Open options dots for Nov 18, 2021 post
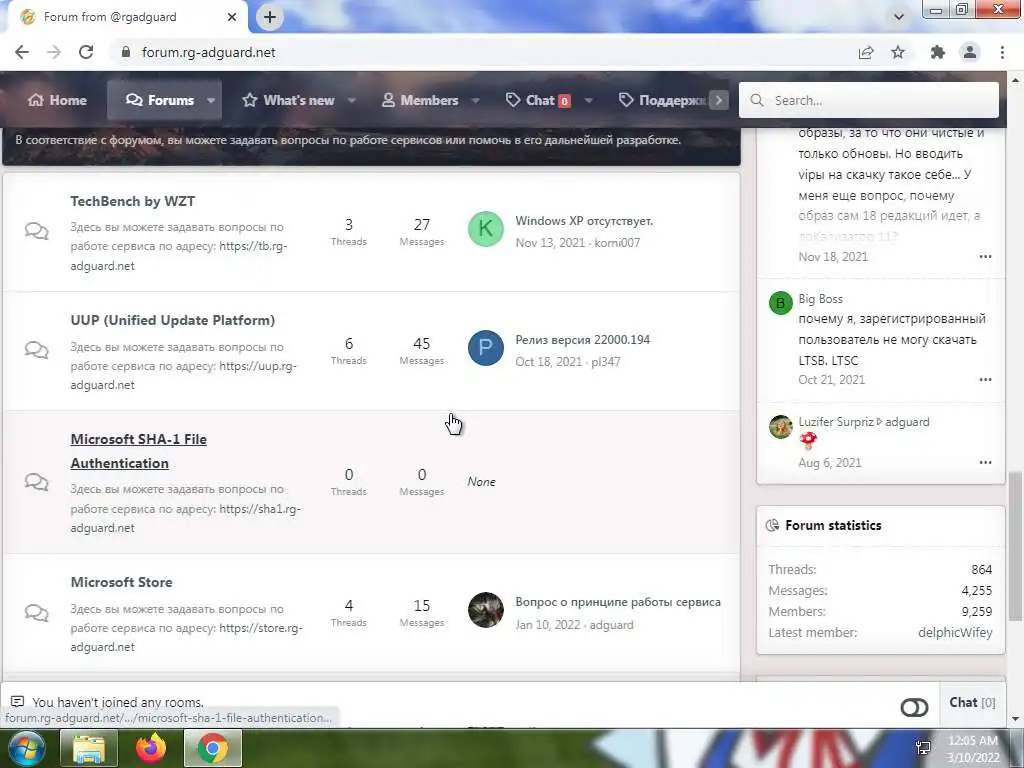 click(985, 257)
